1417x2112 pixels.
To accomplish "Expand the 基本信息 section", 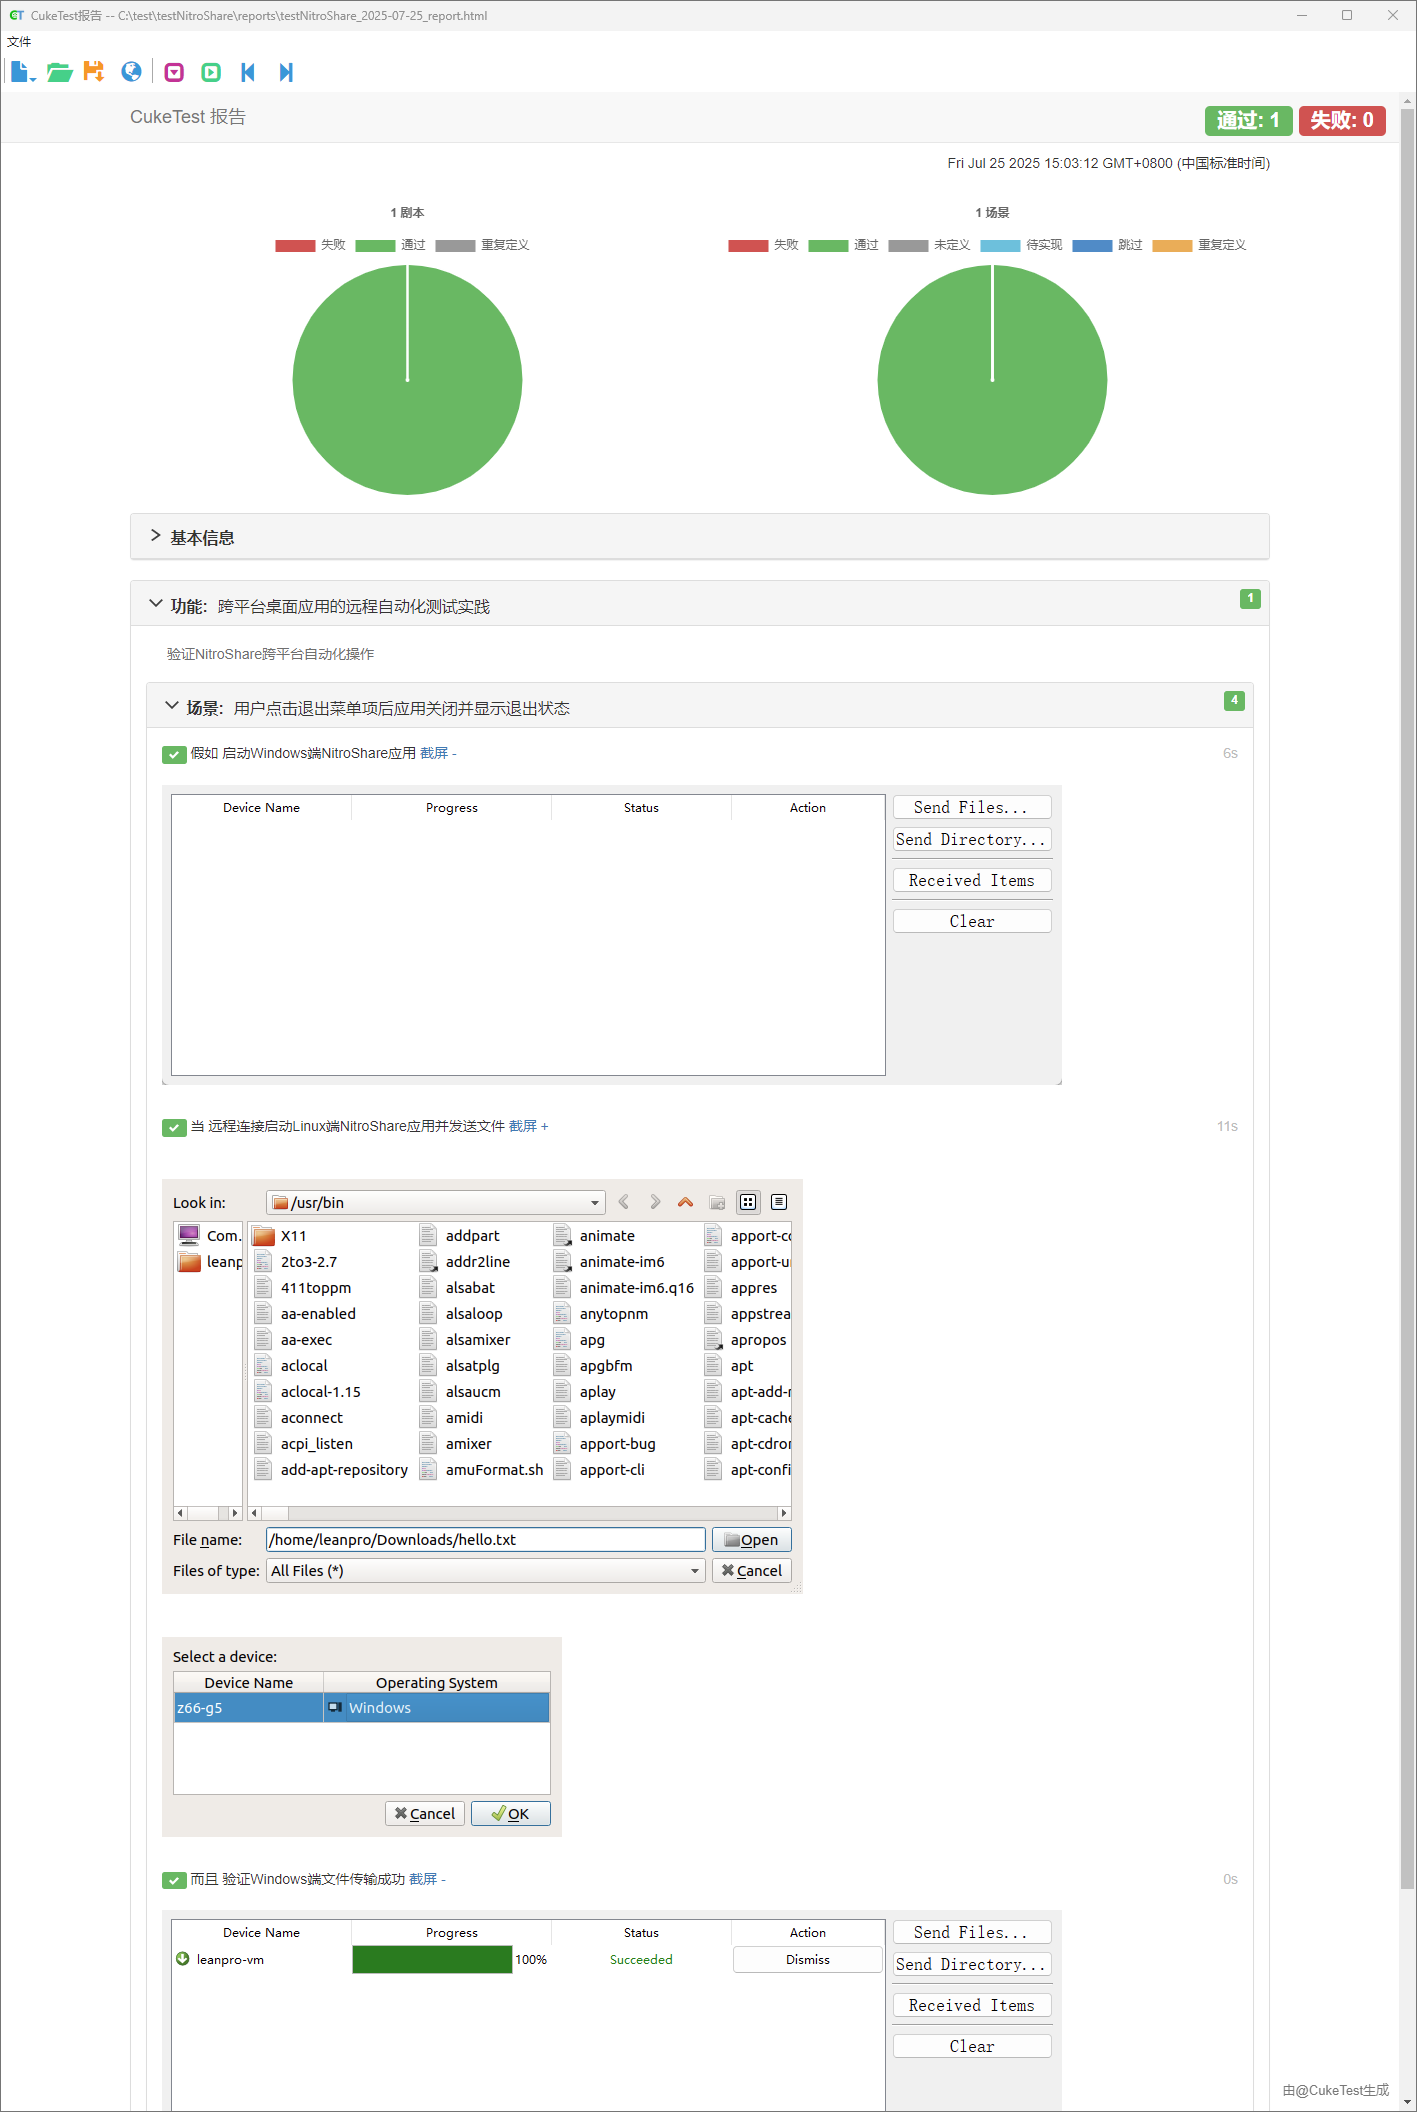I will point(156,537).
